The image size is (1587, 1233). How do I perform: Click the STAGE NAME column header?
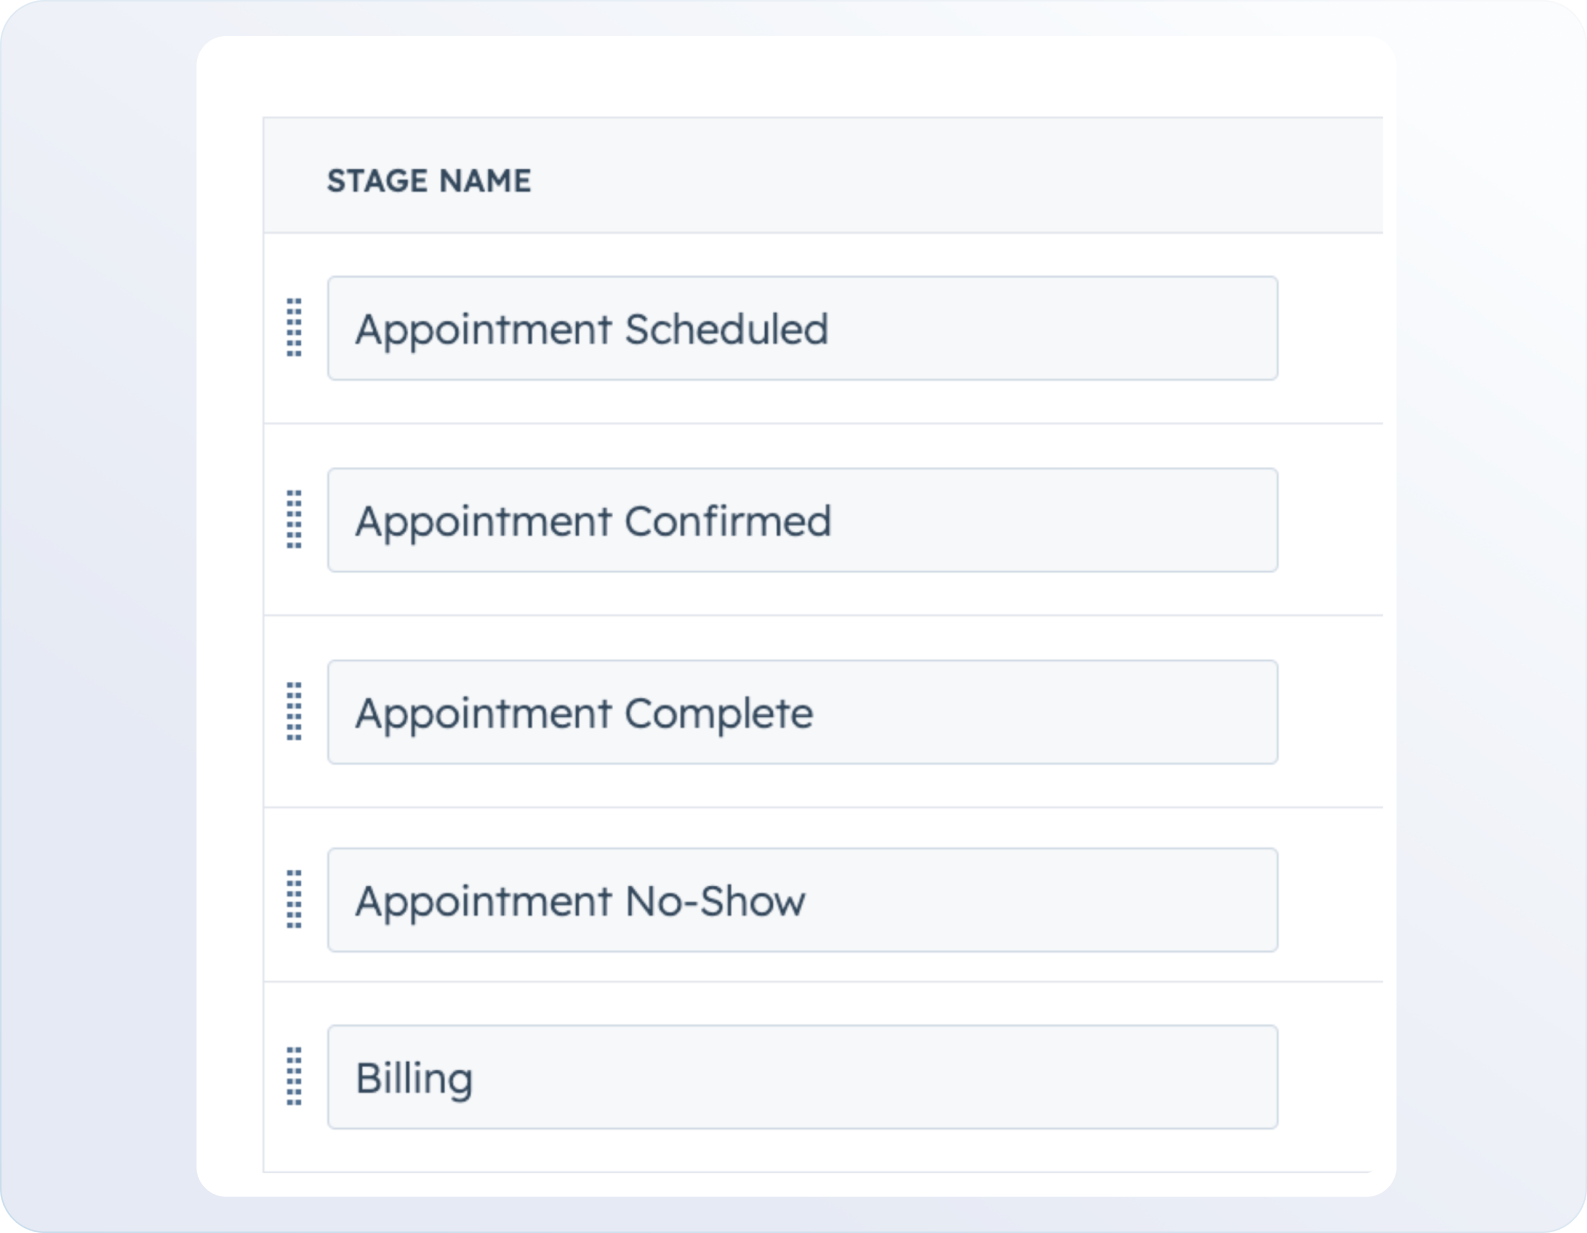pos(429,181)
